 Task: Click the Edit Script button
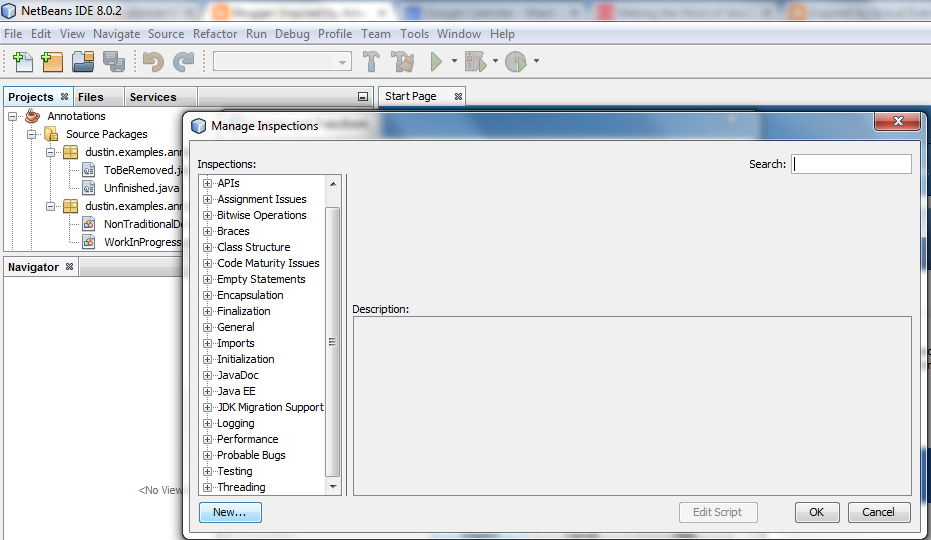(718, 512)
